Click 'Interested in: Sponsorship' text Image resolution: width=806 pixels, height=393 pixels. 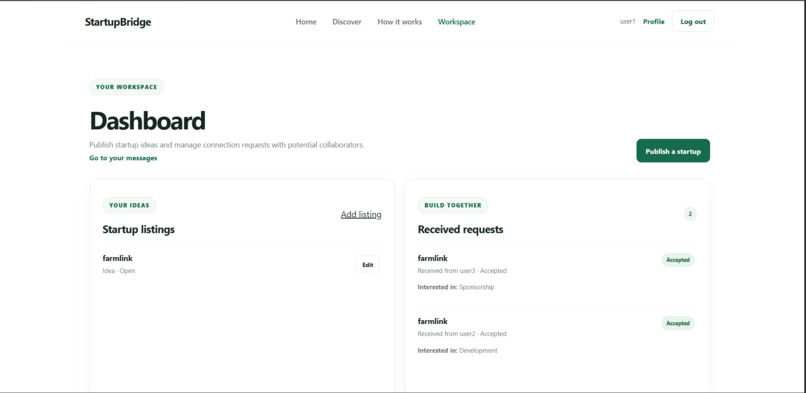[456, 287]
